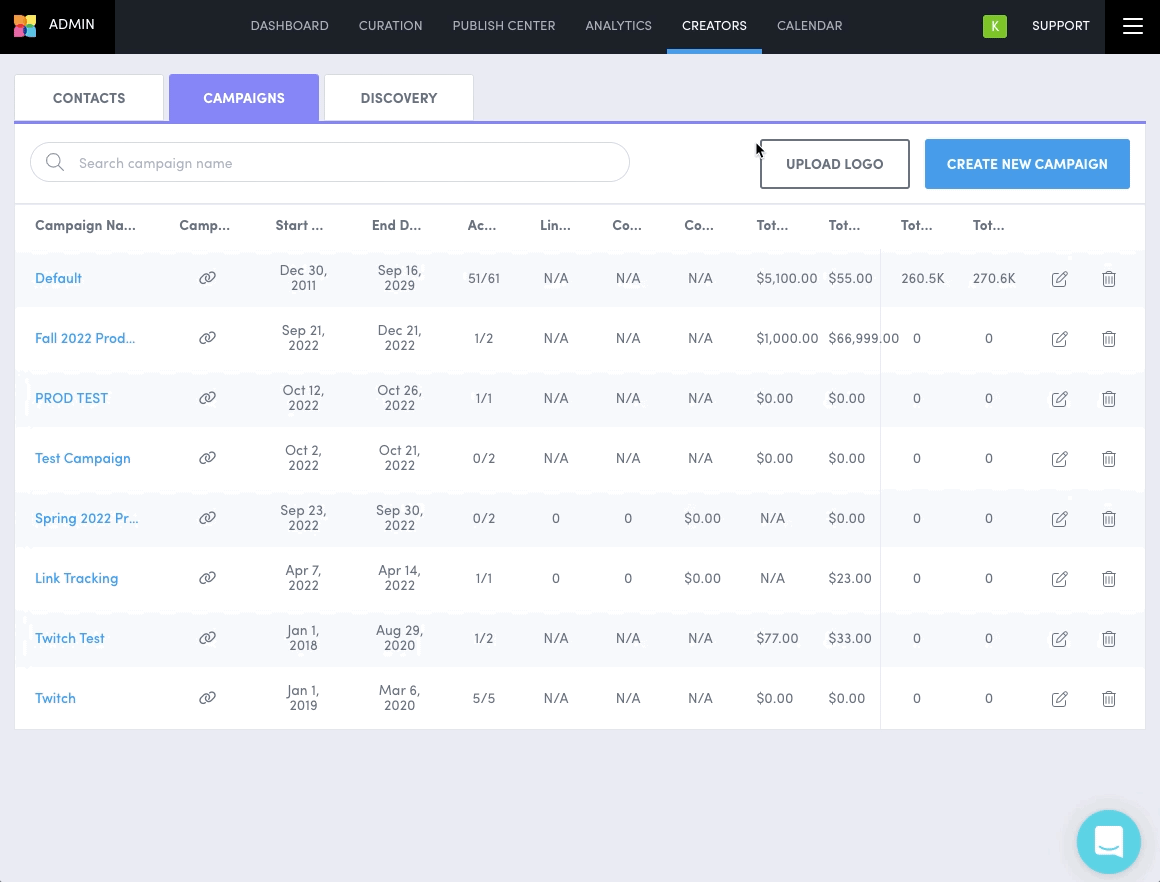
Task: Delete the Fall 2022 Prod campaign
Action: 1108,339
